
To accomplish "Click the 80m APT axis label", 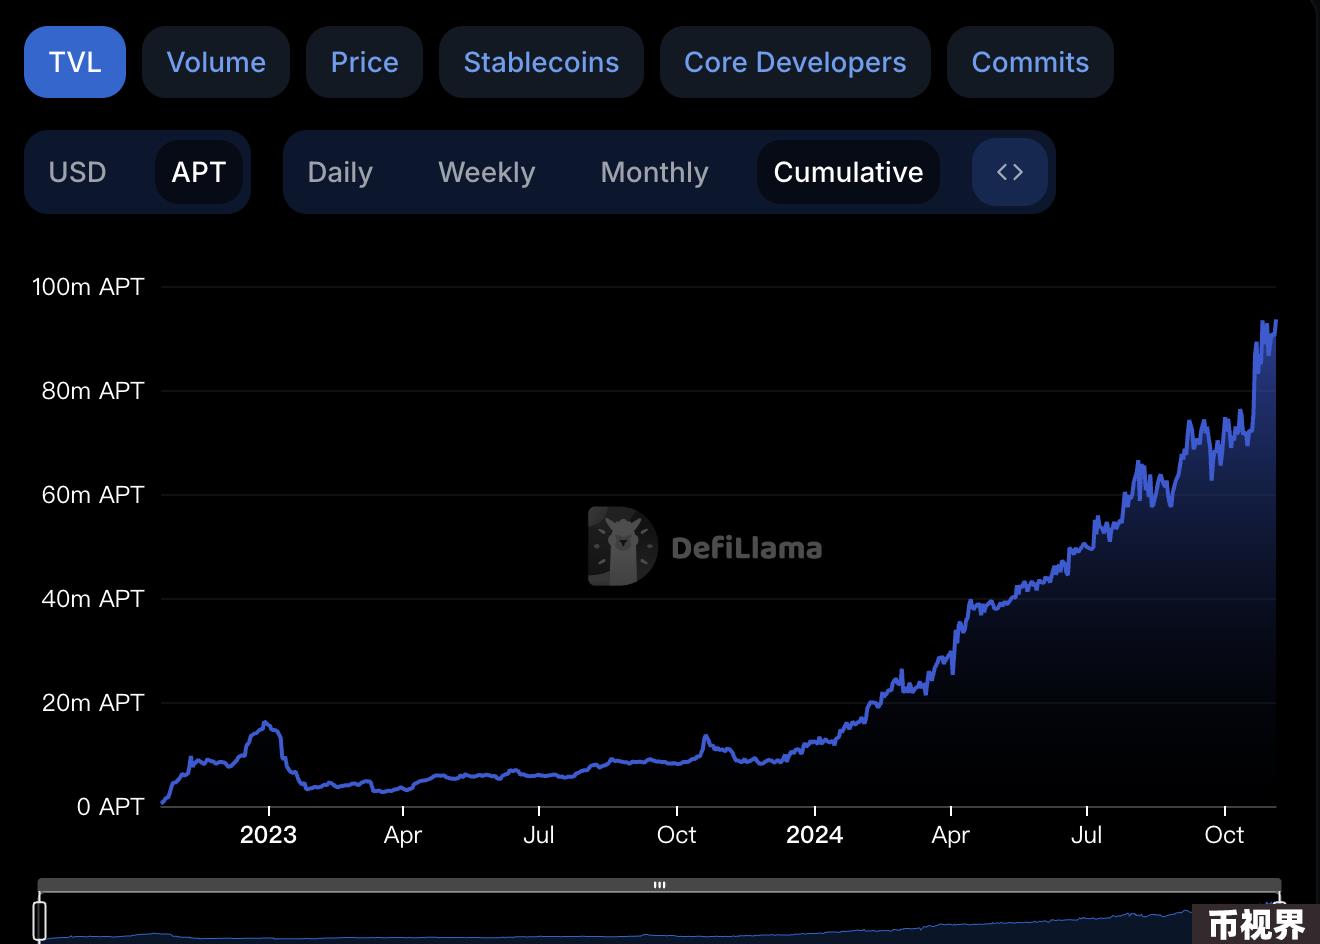I will 93,391.
